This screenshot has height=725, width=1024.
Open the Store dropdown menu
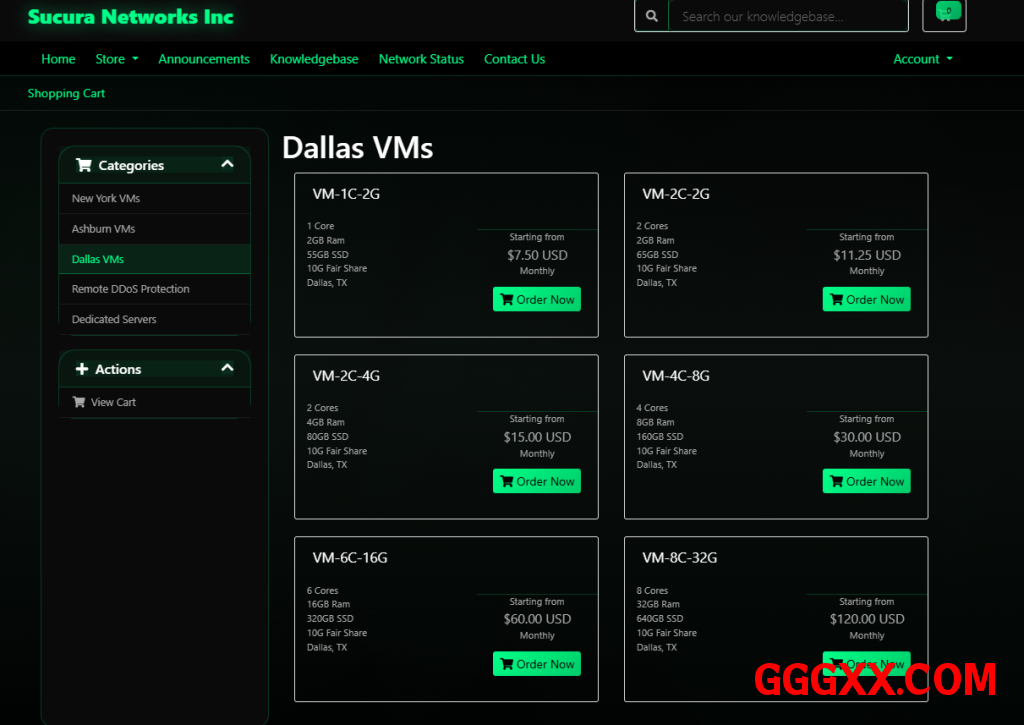[x=116, y=59]
